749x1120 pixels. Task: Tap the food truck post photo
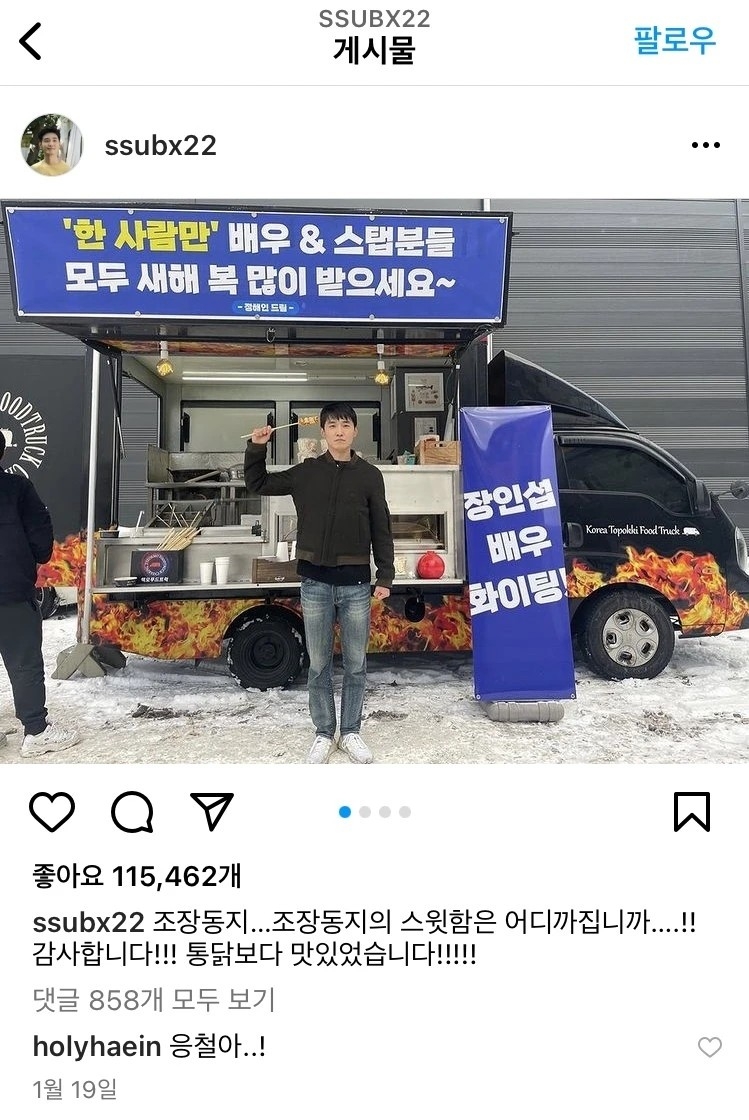(374, 481)
